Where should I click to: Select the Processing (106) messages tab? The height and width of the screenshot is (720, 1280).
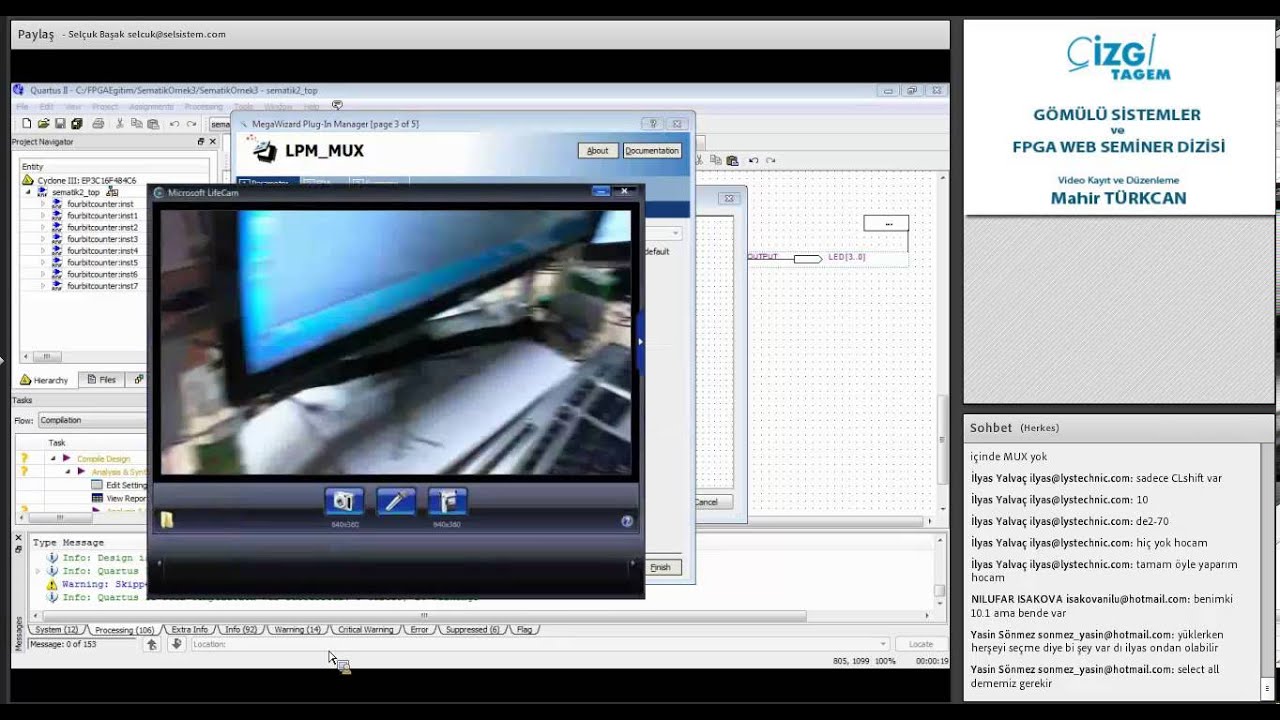[x=124, y=630]
